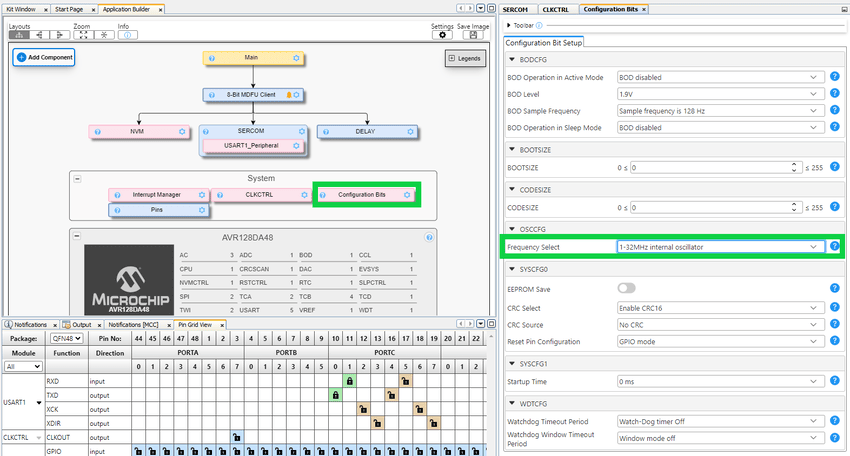The width and height of the screenshot is (850, 456).
Task: Click the zoom fit-to-screen icon
Action: [x=83, y=35]
